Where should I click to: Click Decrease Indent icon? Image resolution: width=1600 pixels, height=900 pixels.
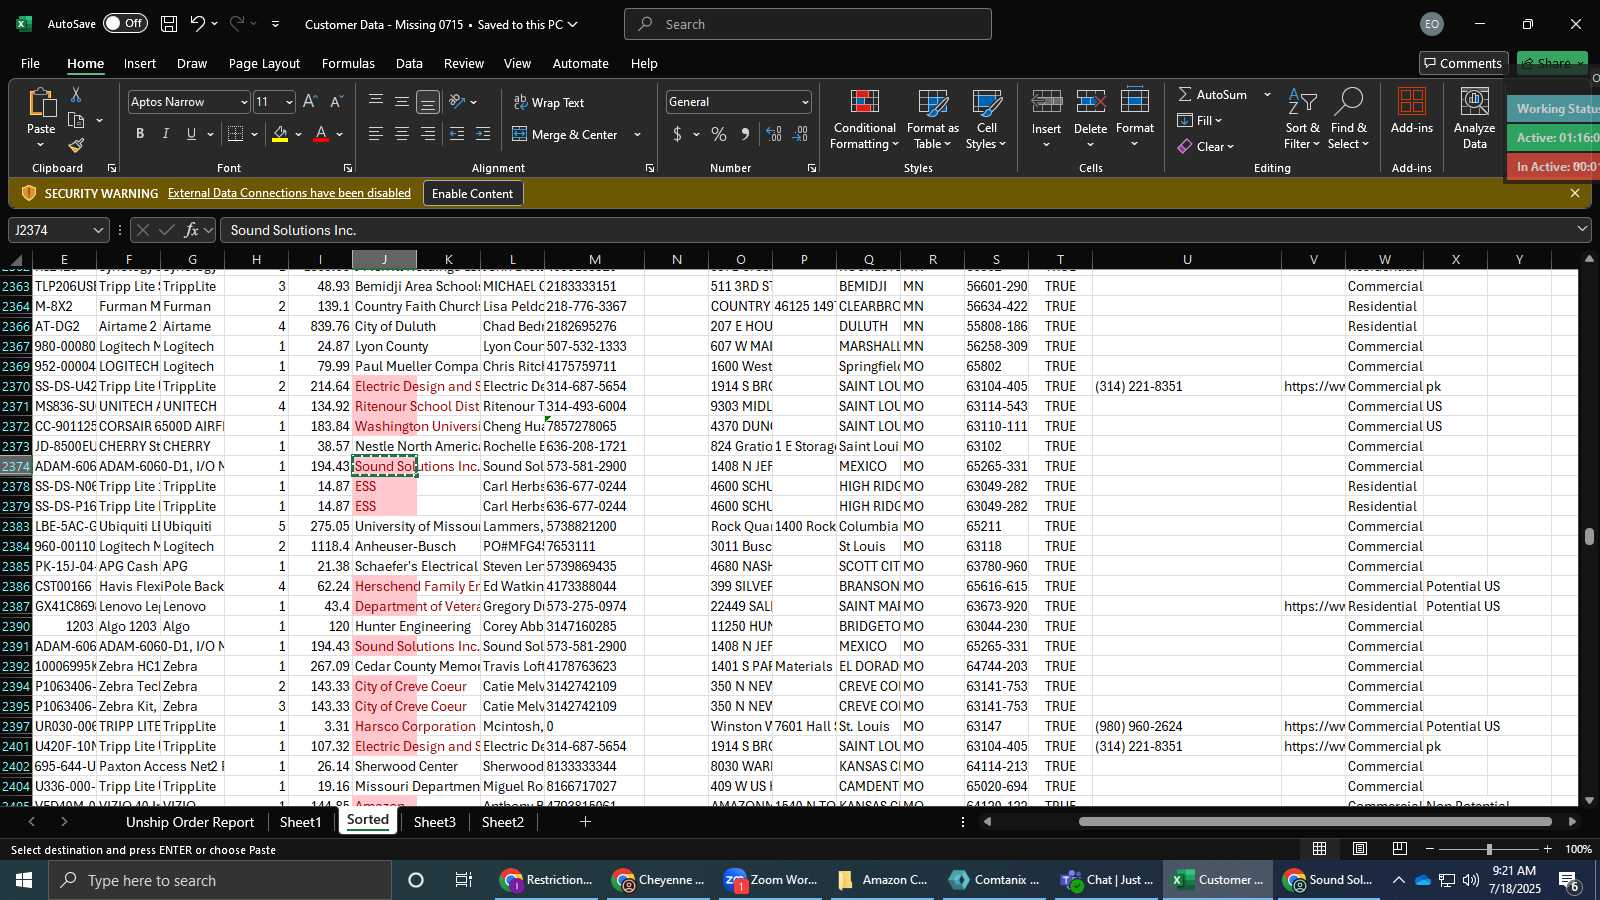(x=457, y=134)
